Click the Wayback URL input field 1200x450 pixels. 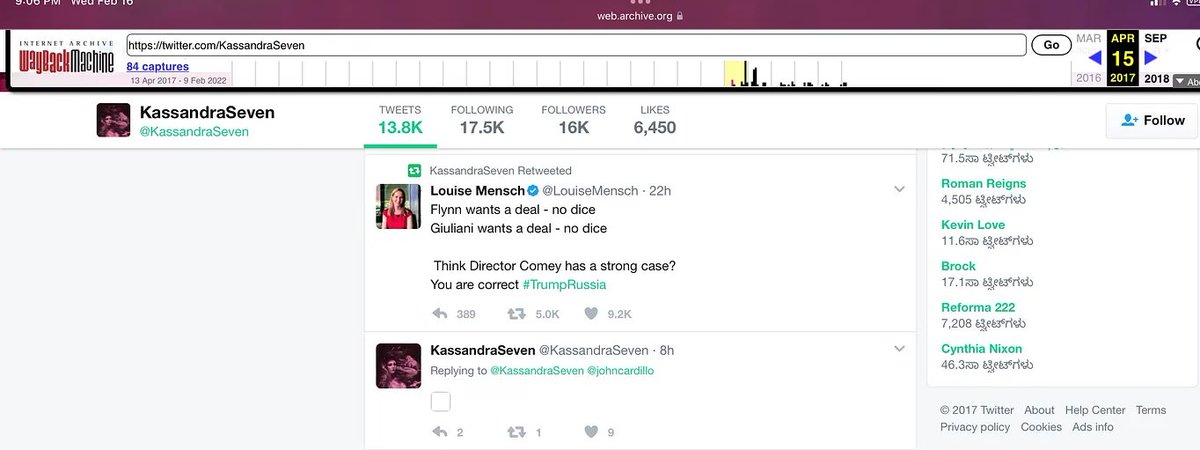click(577, 45)
